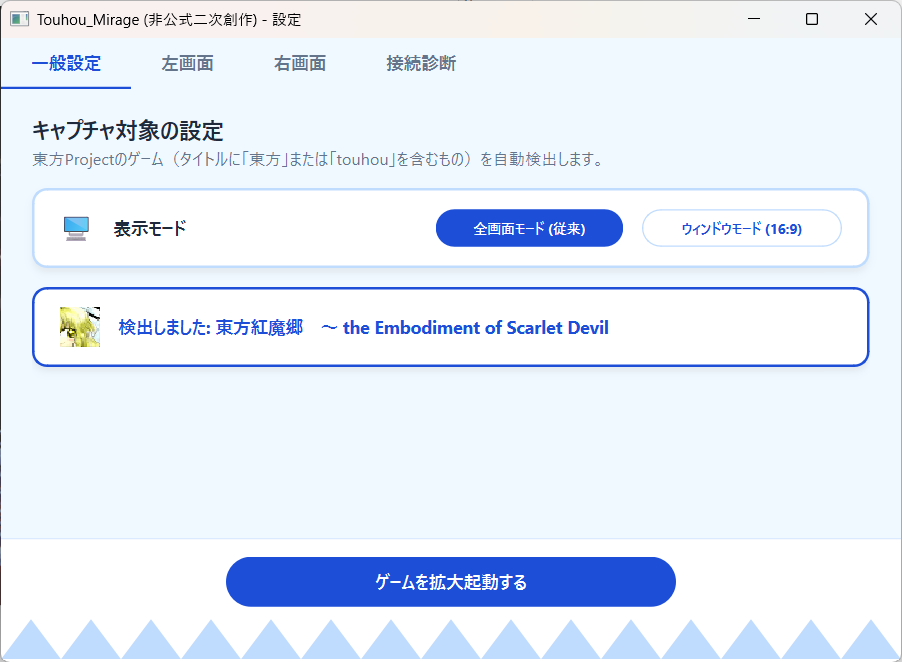
Task: Open the 接続診断 tab
Action: pyautogui.click(x=421, y=63)
